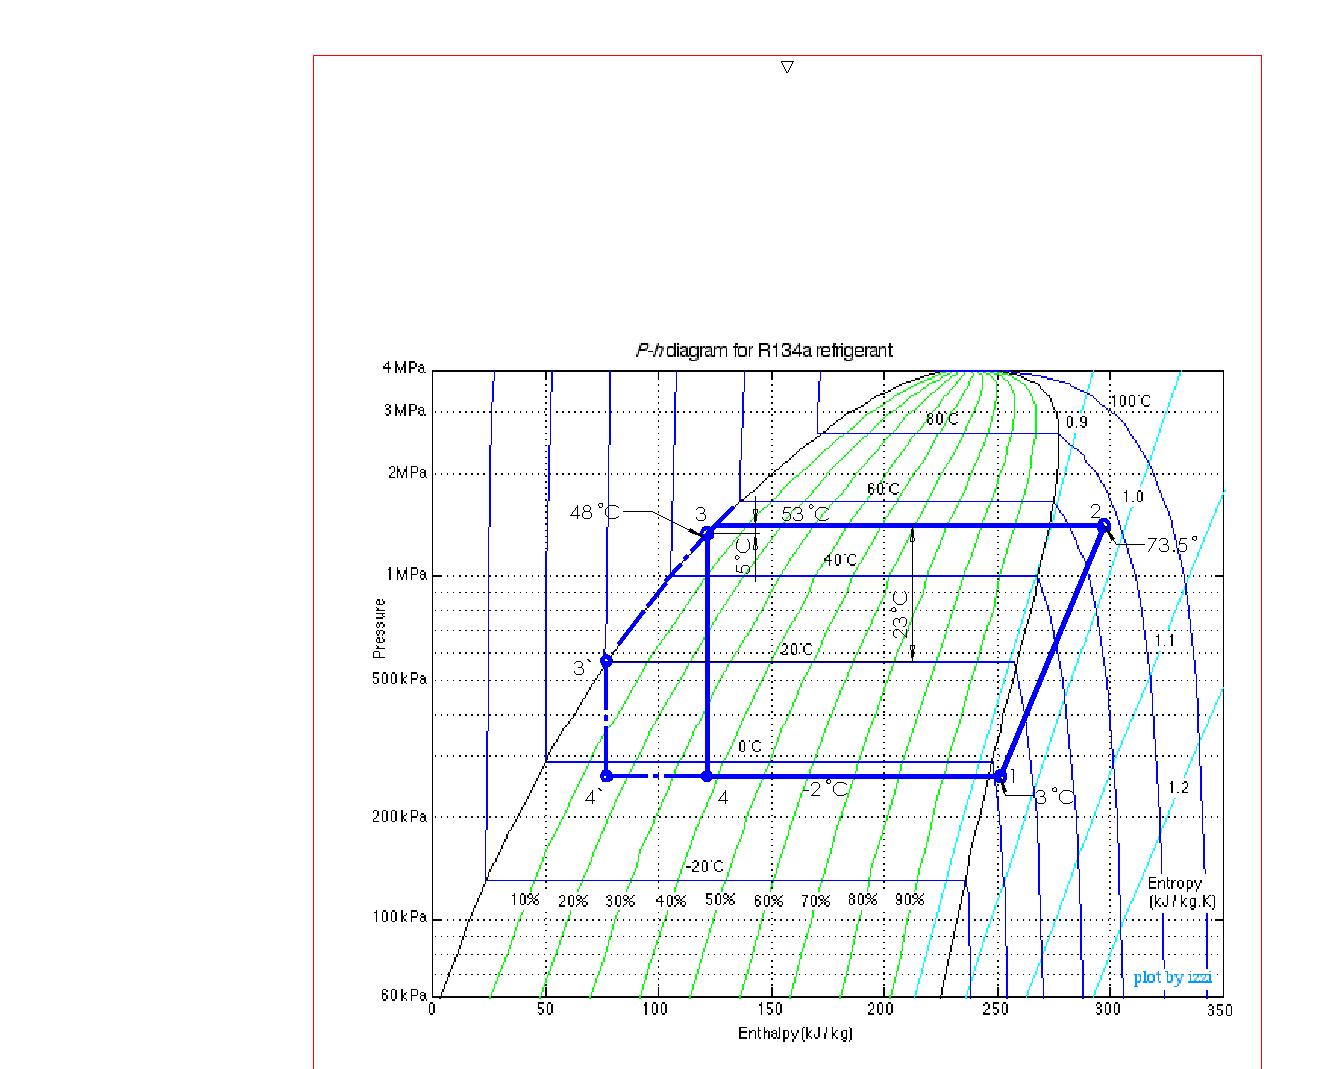Image resolution: width=1343 pixels, height=1069 pixels.
Task: Click the entropy value label '0.9'
Action: coord(1076,422)
